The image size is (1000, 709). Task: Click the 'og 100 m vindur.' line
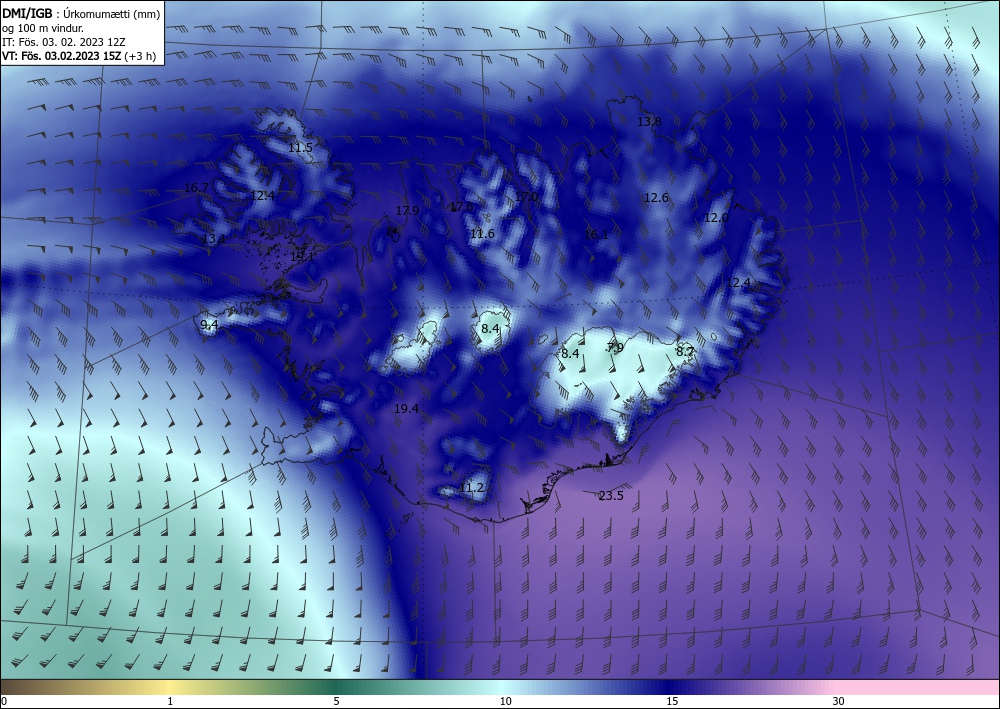click(x=43, y=28)
